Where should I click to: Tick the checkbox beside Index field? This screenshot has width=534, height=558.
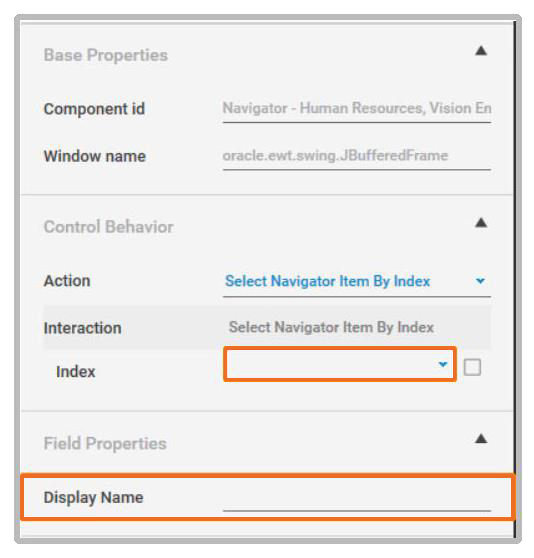tap(472, 367)
